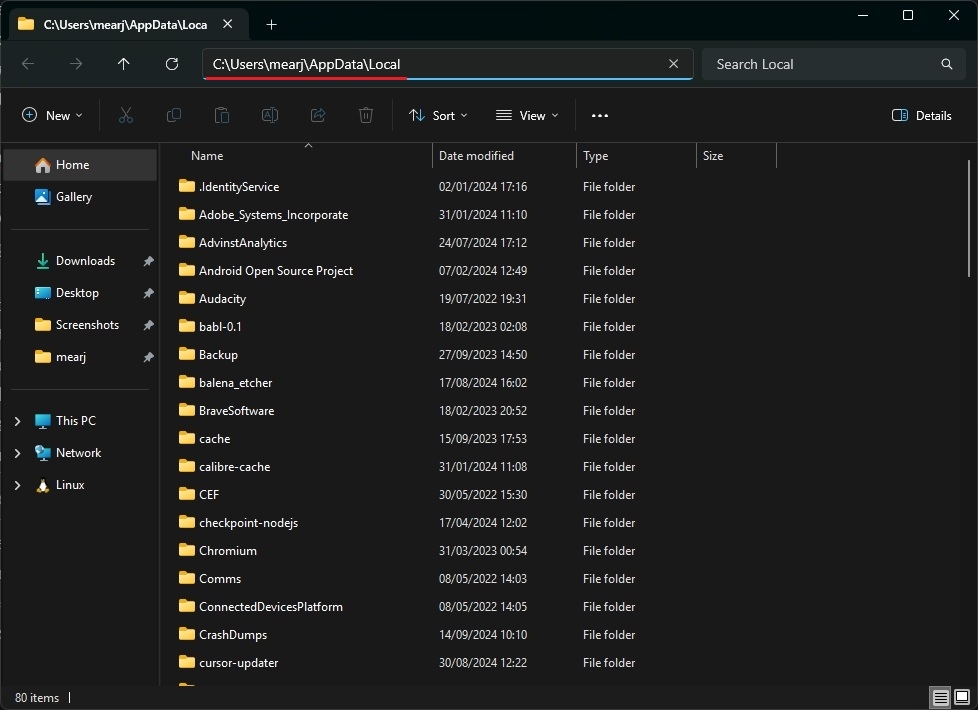The width and height of the screenshot is (978, 710).
Task: Click the Delete icon
Action: (x=366, y=115)
